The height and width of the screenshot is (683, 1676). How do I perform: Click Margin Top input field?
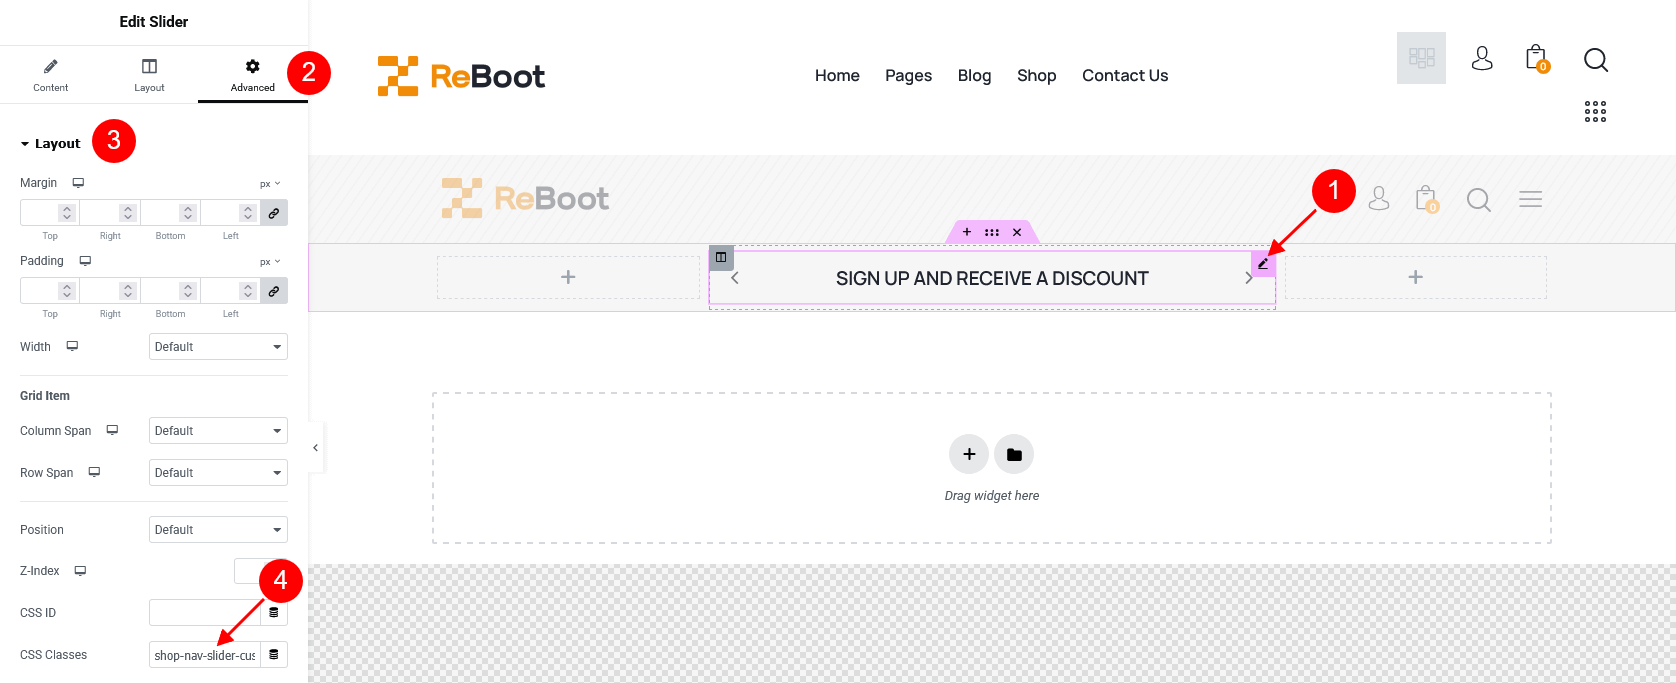click(49, 212)
